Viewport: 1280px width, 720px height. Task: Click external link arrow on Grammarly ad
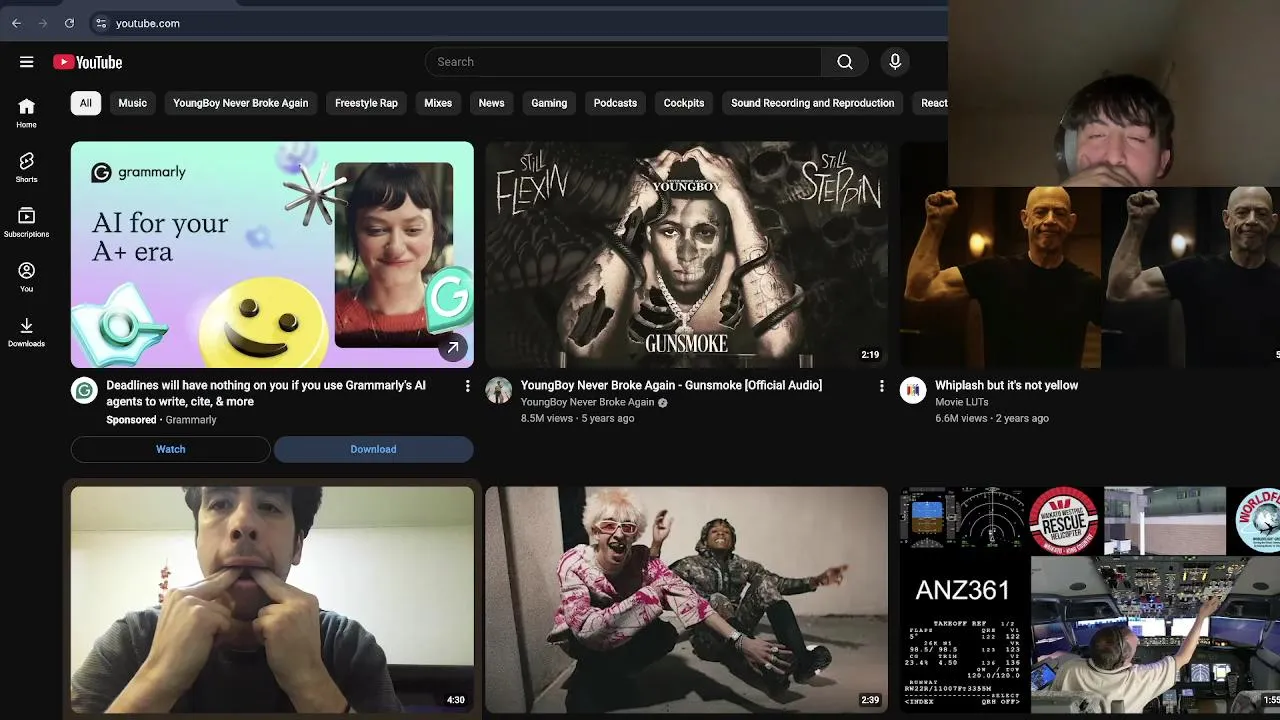tap(453, 348)
